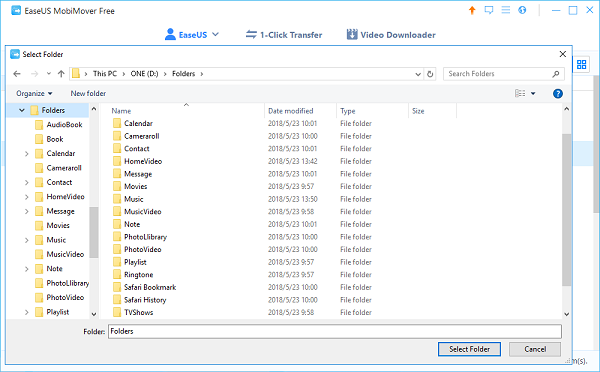Viewport: 600px width, 372px height.
Task: Select Cameraroll folder icon in file list
Action: (x=117, y=136)
